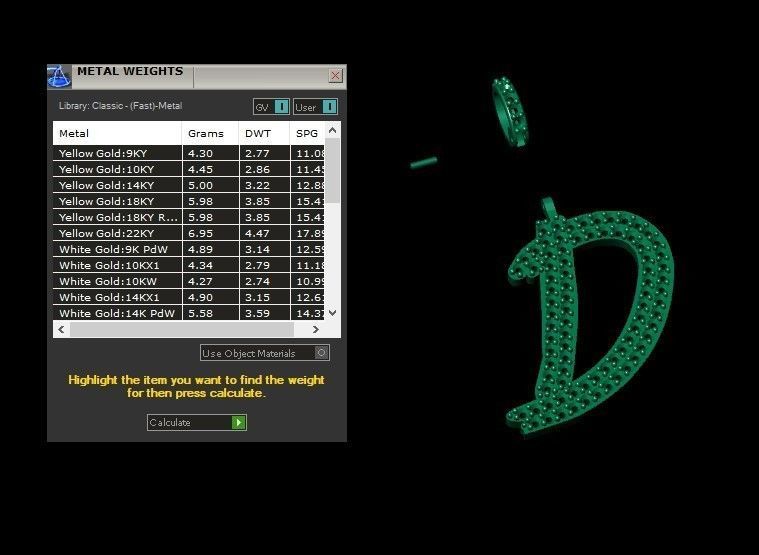Select the White Gold:10KX1 row
The width and height of the screenshot is (759, 555).
pos(189,265)
